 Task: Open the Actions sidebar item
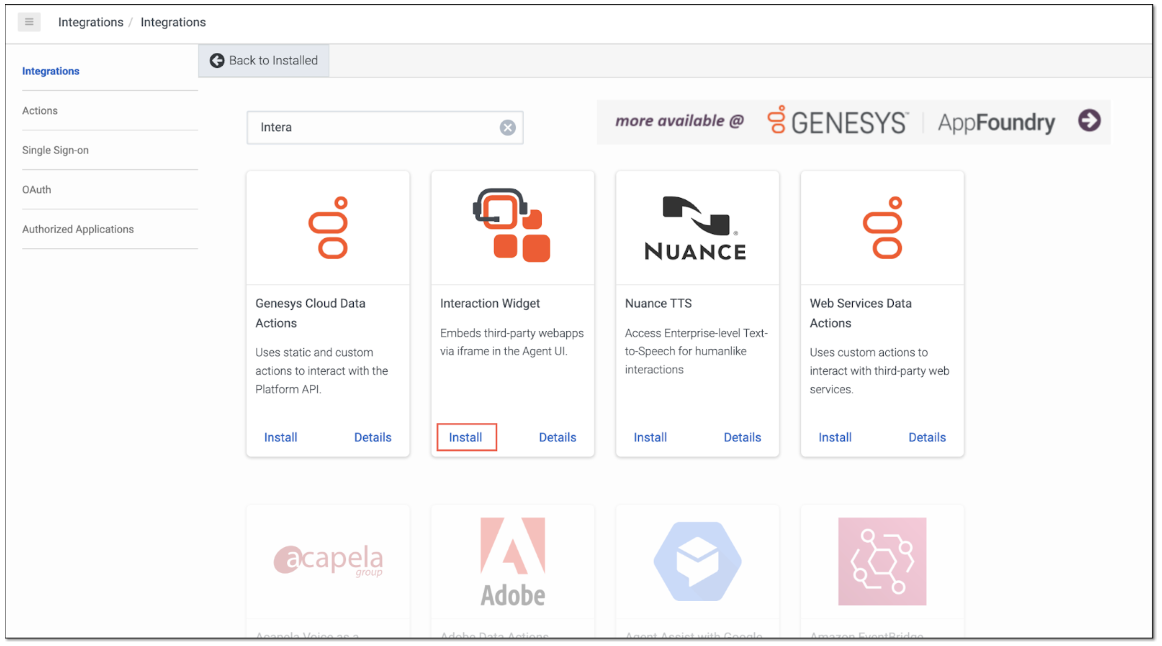(x=40, y=110)
